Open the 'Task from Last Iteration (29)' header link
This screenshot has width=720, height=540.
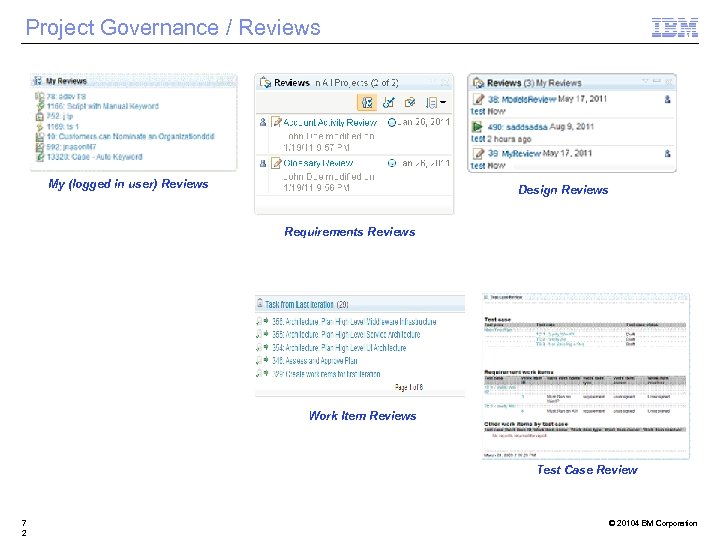pyautogui.click(x=306, y=304)
